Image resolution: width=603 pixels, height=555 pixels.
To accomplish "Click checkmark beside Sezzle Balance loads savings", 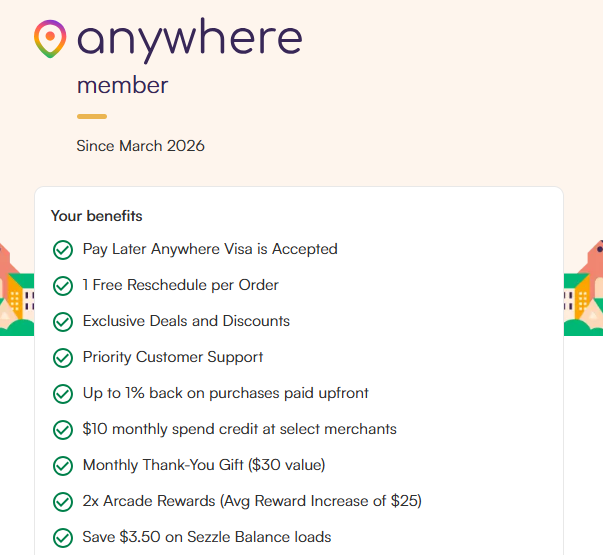I will [x=63, y=538].
